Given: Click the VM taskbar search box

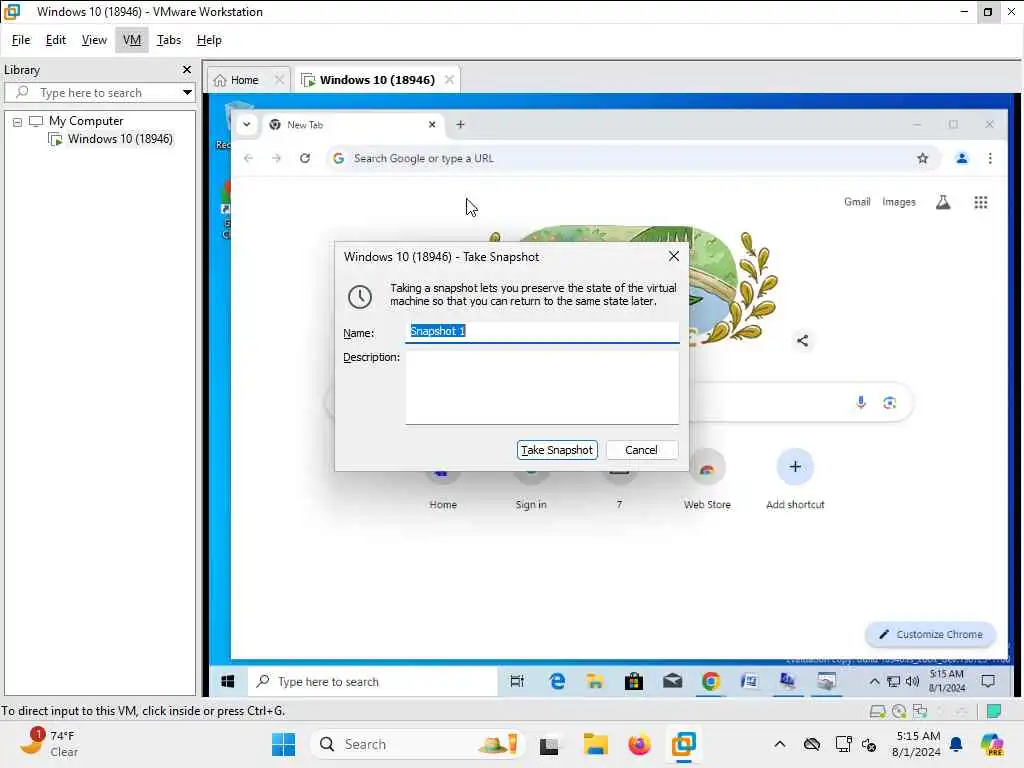Looking at the screenshot, I should (372, 682).
